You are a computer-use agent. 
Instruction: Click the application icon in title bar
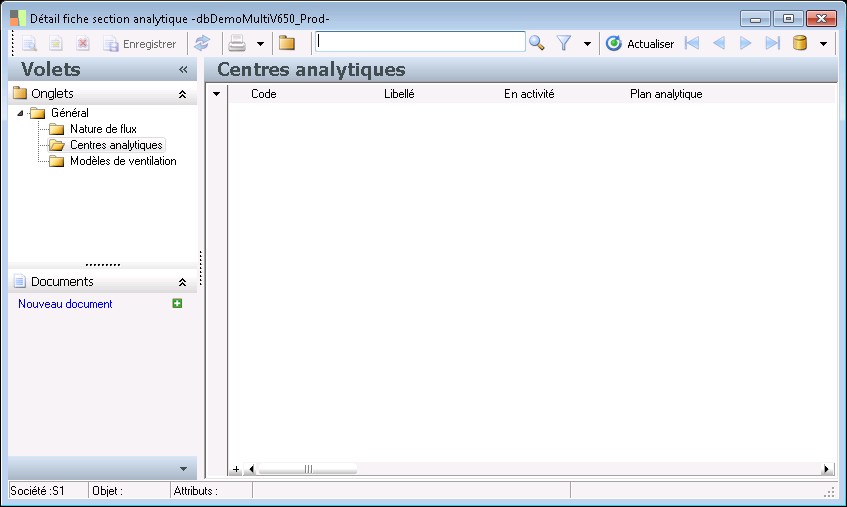[18, 18]
